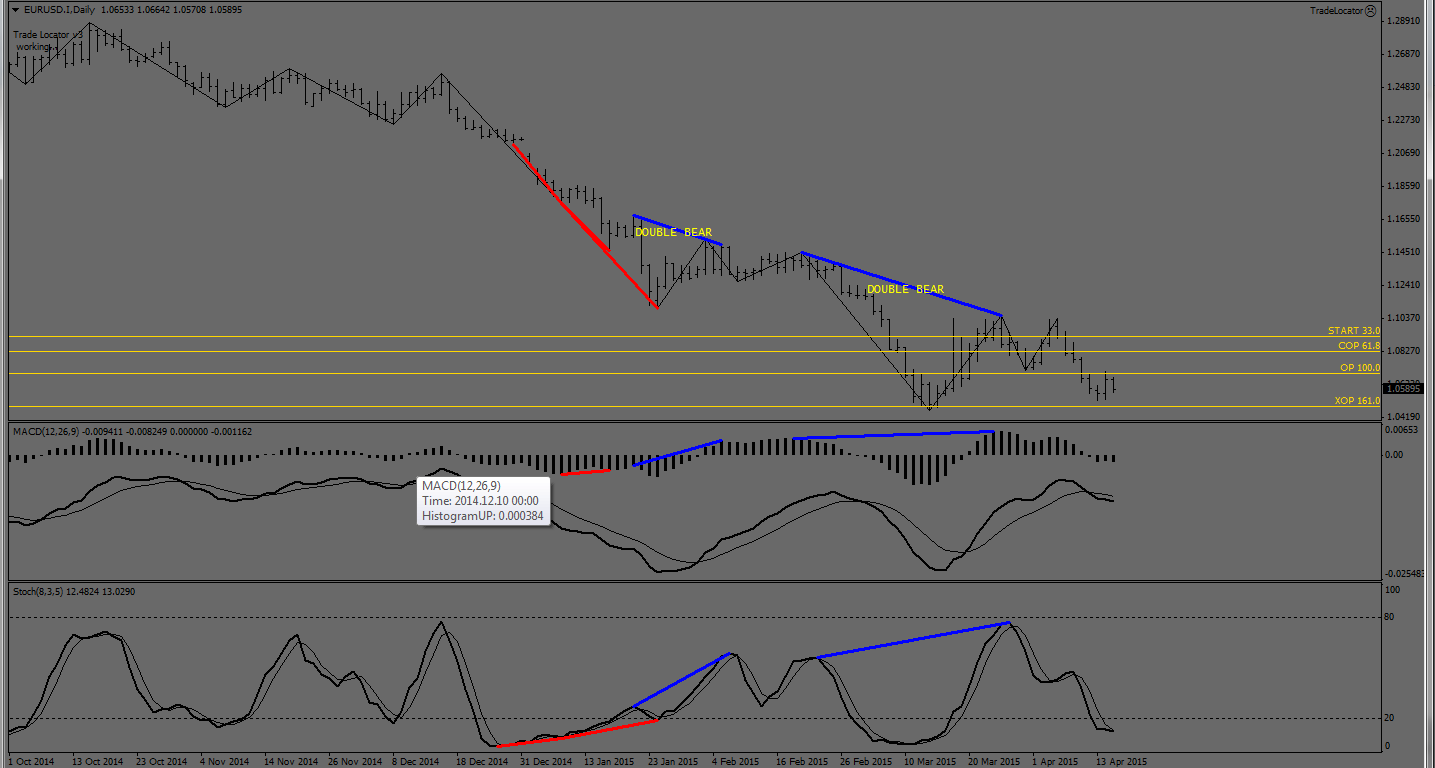Select the earlier DOUBLE BEAR label near January 2015
1435x768 pixels.
(x=673, y=232)
